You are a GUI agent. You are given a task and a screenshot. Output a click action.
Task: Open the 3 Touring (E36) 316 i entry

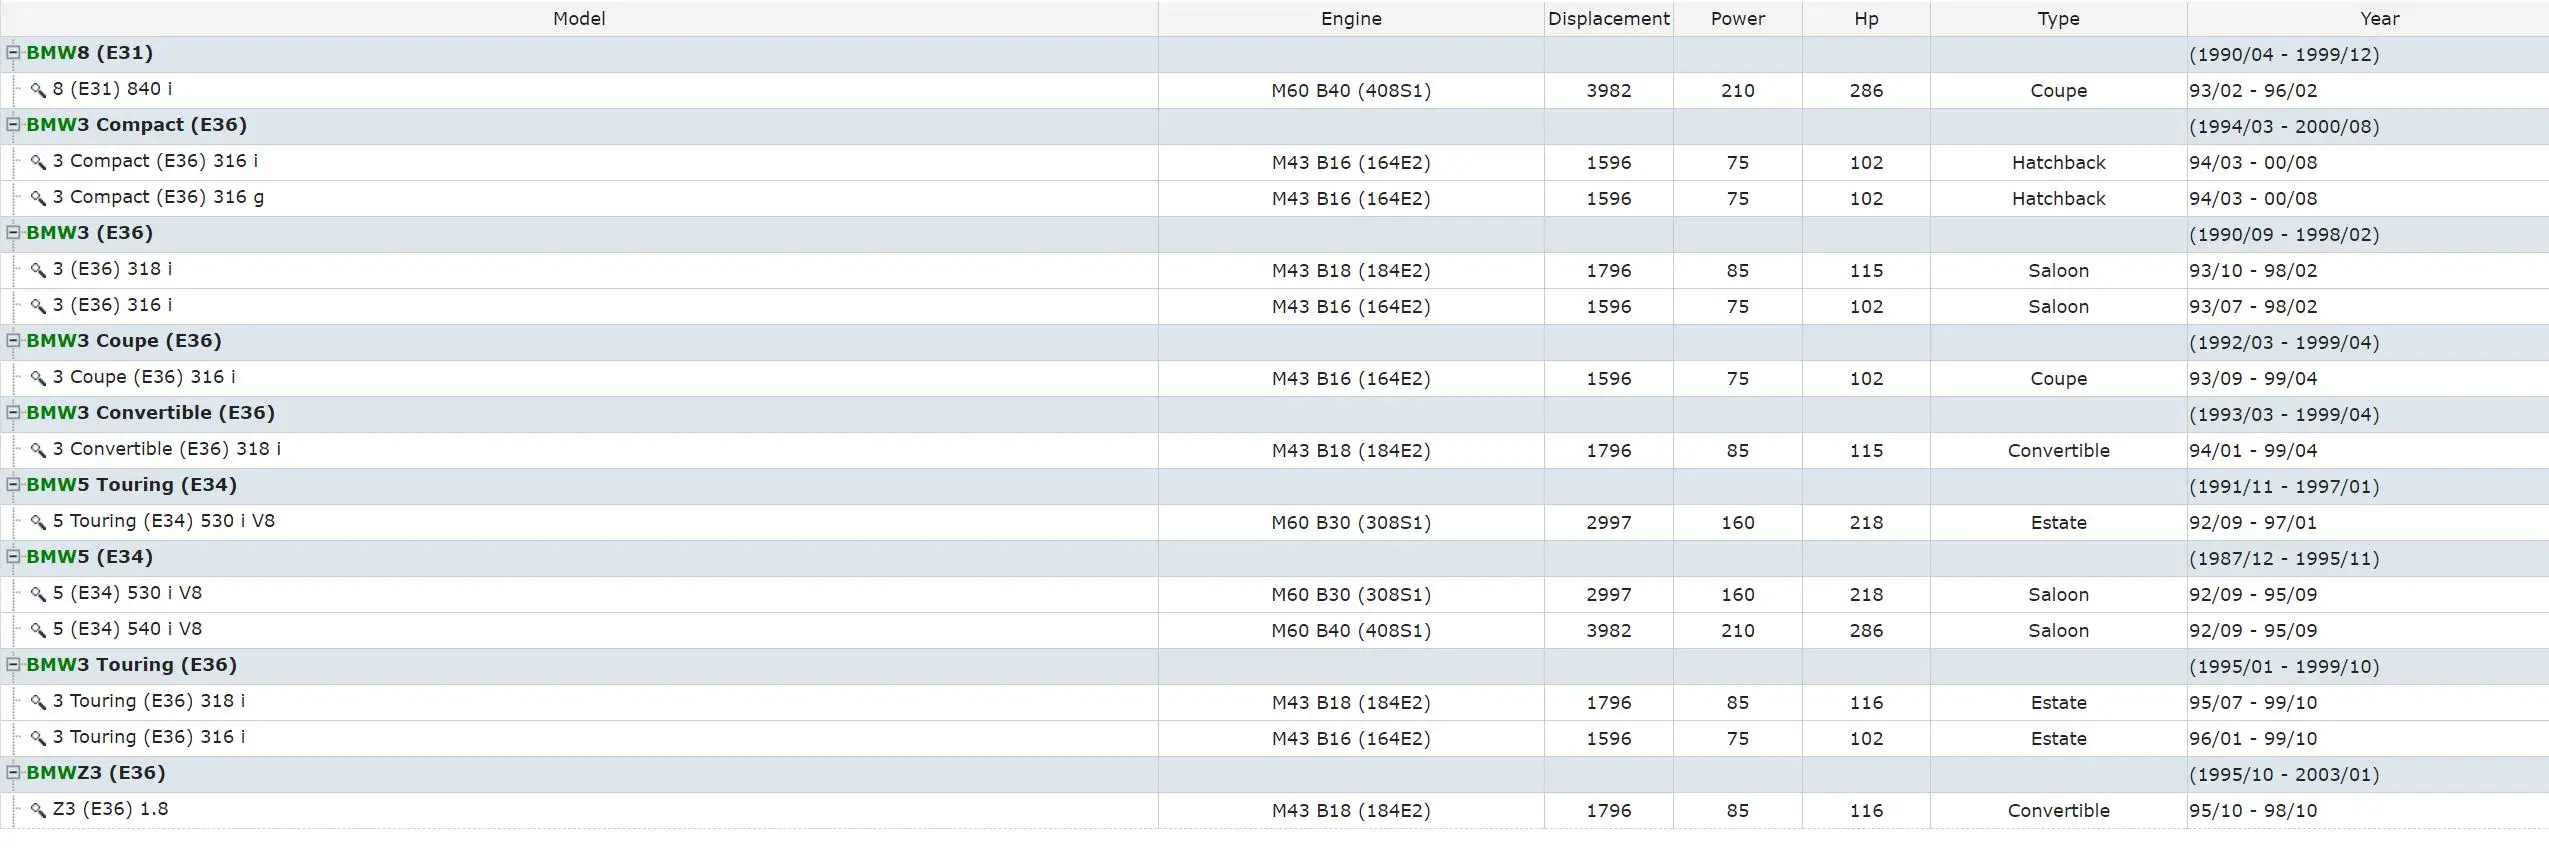pyautogui.click(x=148, y=737)
